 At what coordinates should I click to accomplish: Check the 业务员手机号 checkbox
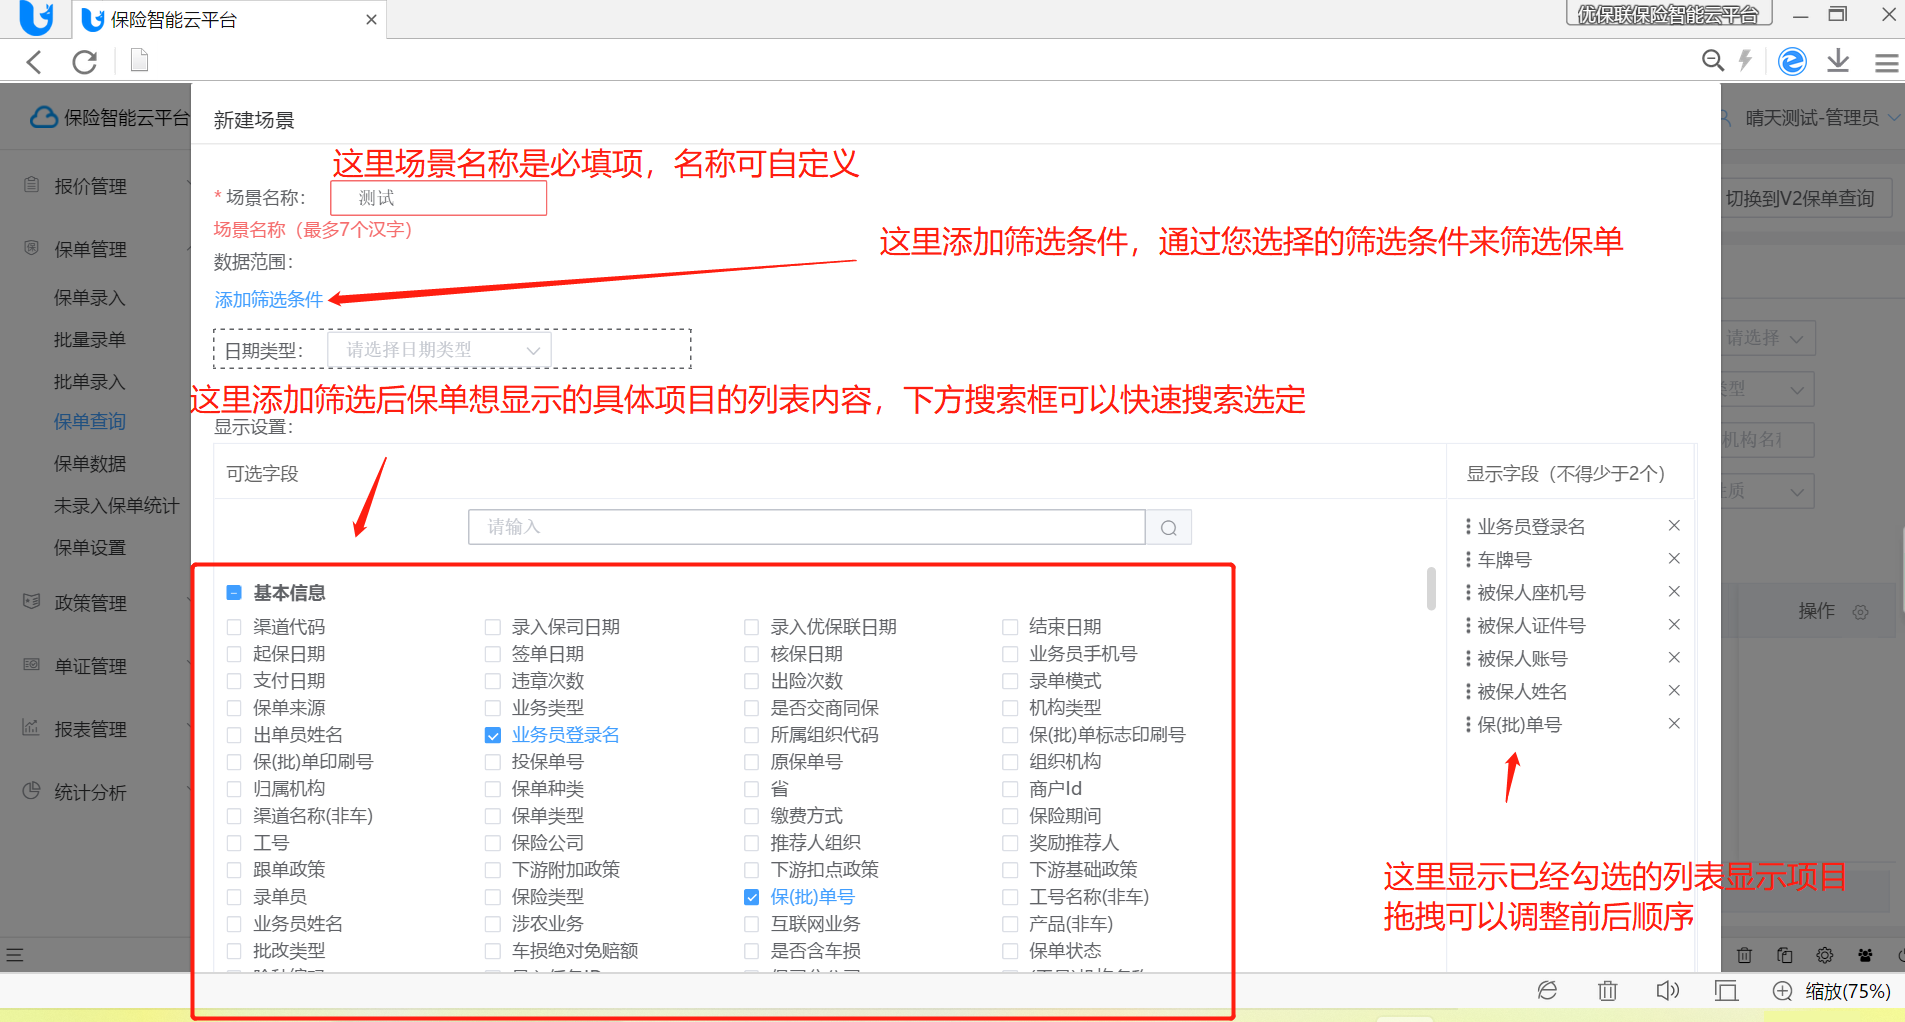[1010, 654]
